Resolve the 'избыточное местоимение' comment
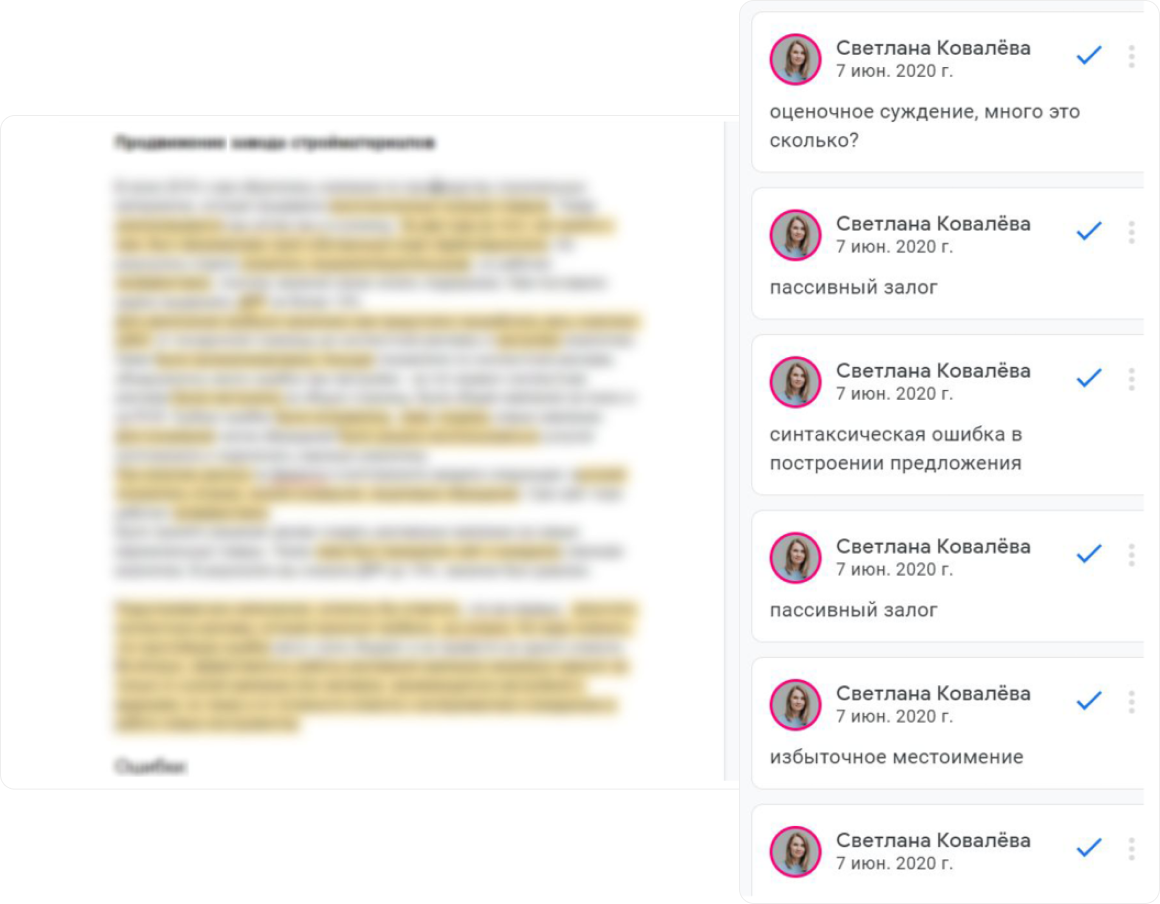This screenshot has height=904, width=1160. click(1088, 701)
